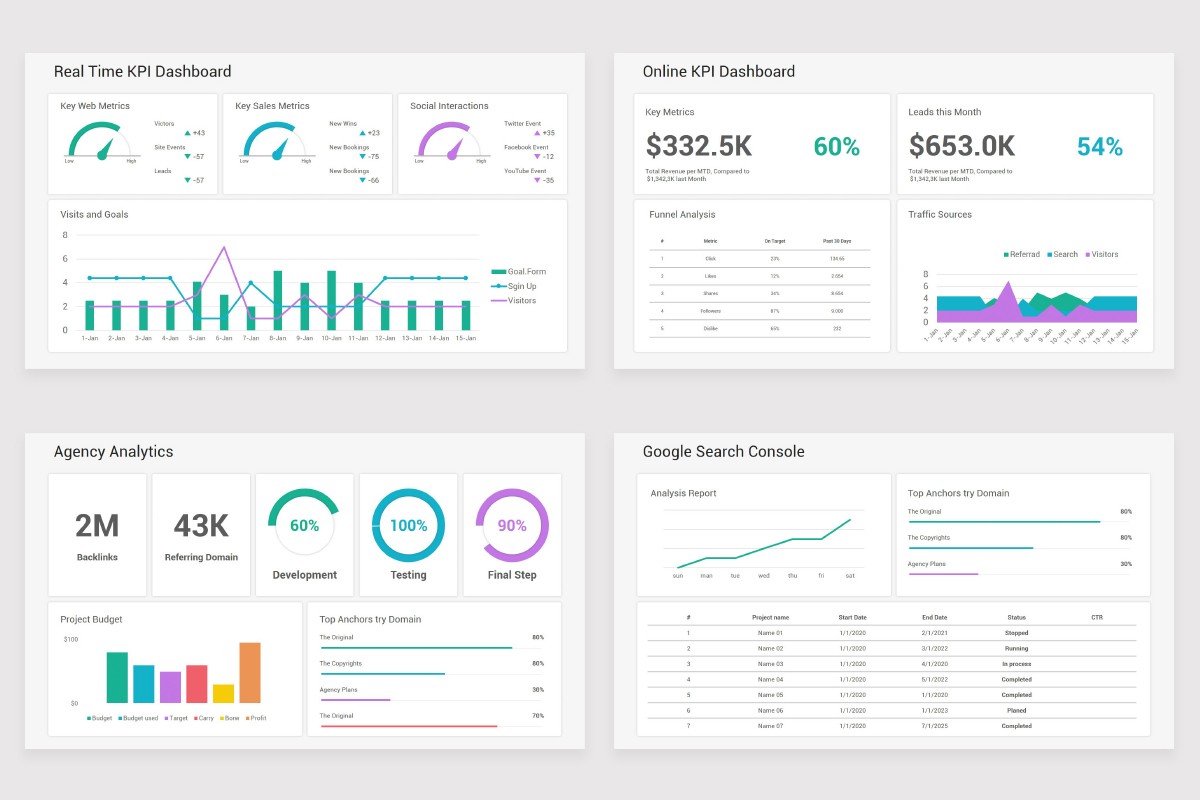Screen dimensions: 1200x800
Task: Click the up arrow beside +23
Action: tap(362, 132)
